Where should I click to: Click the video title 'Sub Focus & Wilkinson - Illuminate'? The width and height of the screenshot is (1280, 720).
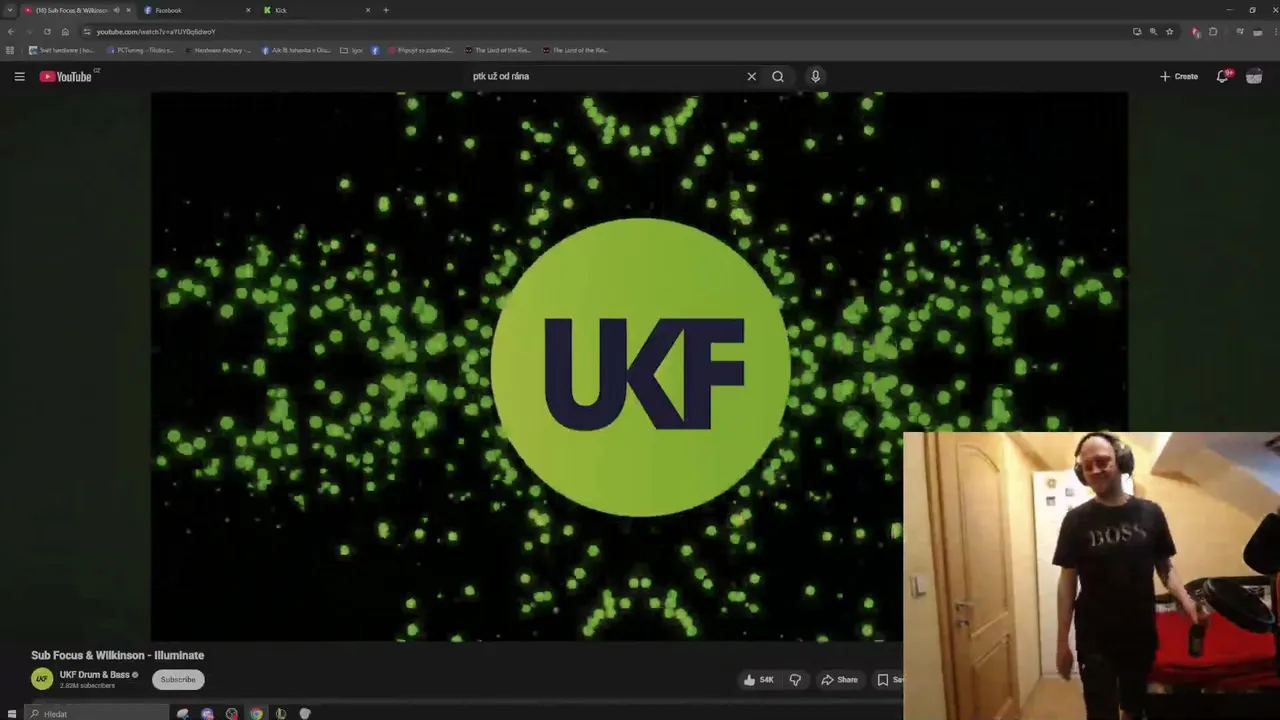[118, 655]
